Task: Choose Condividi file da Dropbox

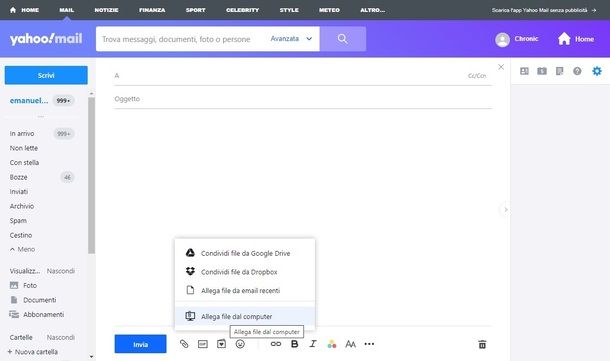Action: pyautogui.click(x=245, y=272)
